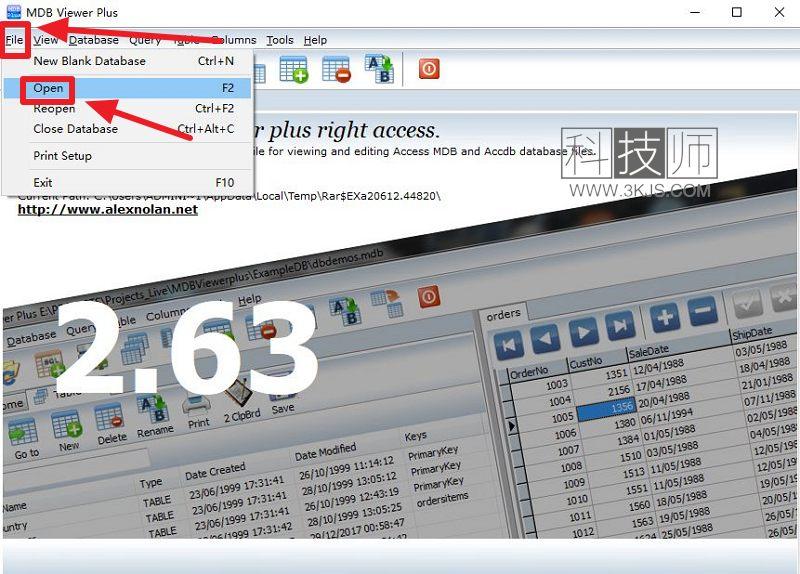Open the File menu
The width and height of the screenshot is (800, 574).
click(14, 40)
